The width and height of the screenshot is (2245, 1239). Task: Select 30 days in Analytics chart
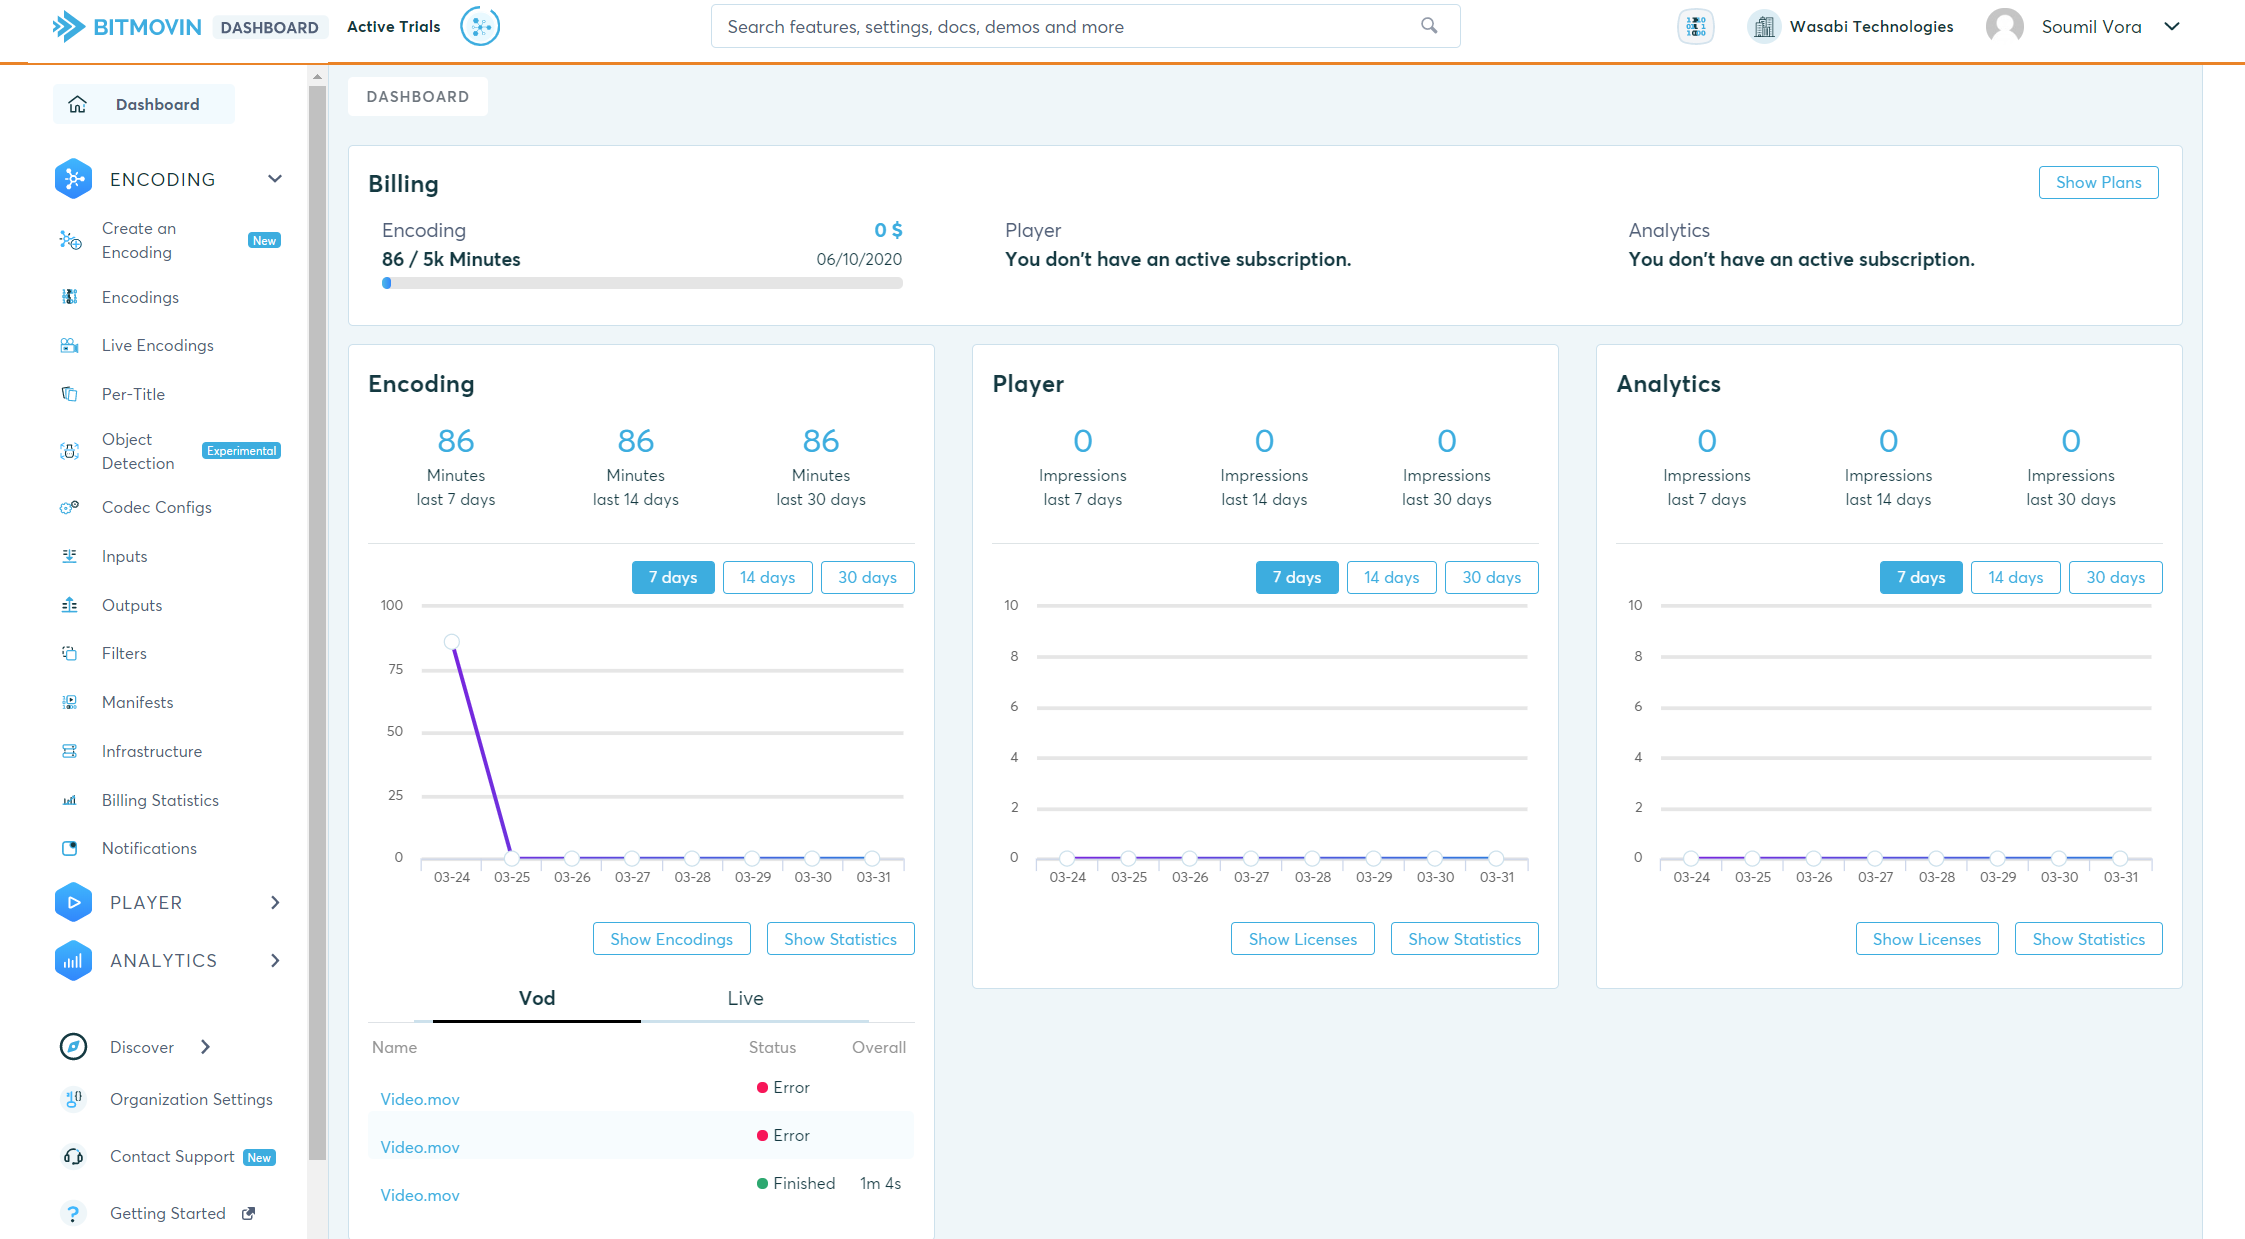click(x=2116, y=577)
